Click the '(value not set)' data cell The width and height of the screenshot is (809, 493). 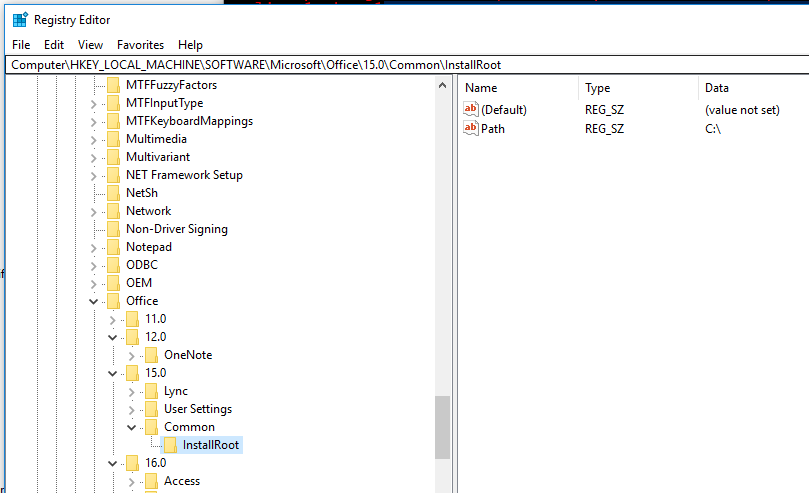pyautogui.click(x=742, y=109)
